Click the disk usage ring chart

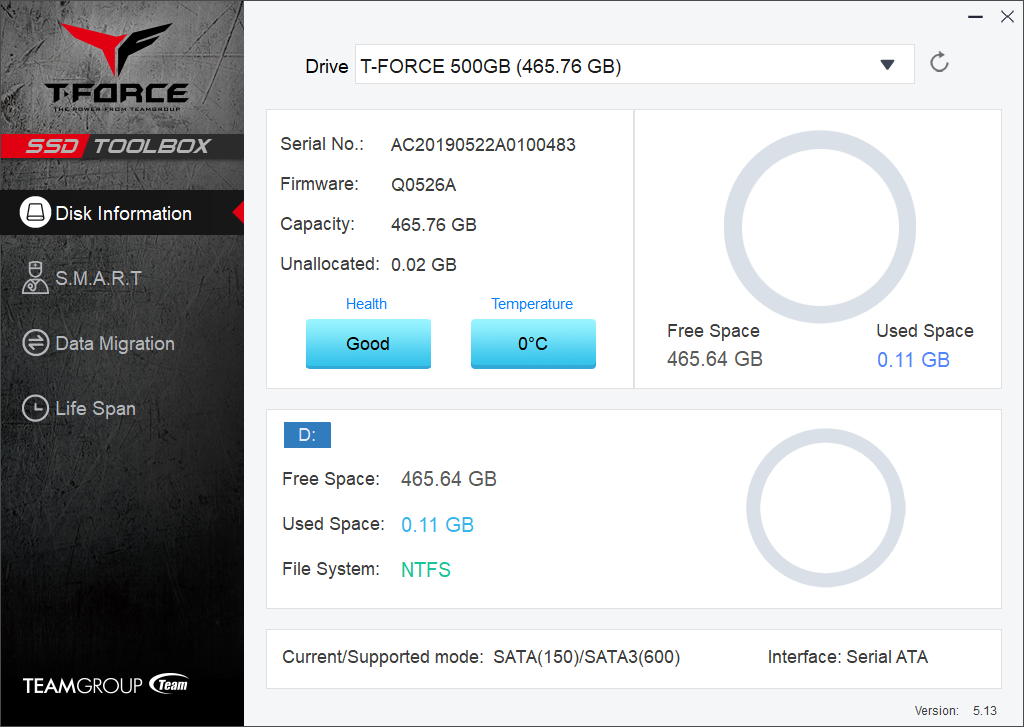(x=820, y=227)
